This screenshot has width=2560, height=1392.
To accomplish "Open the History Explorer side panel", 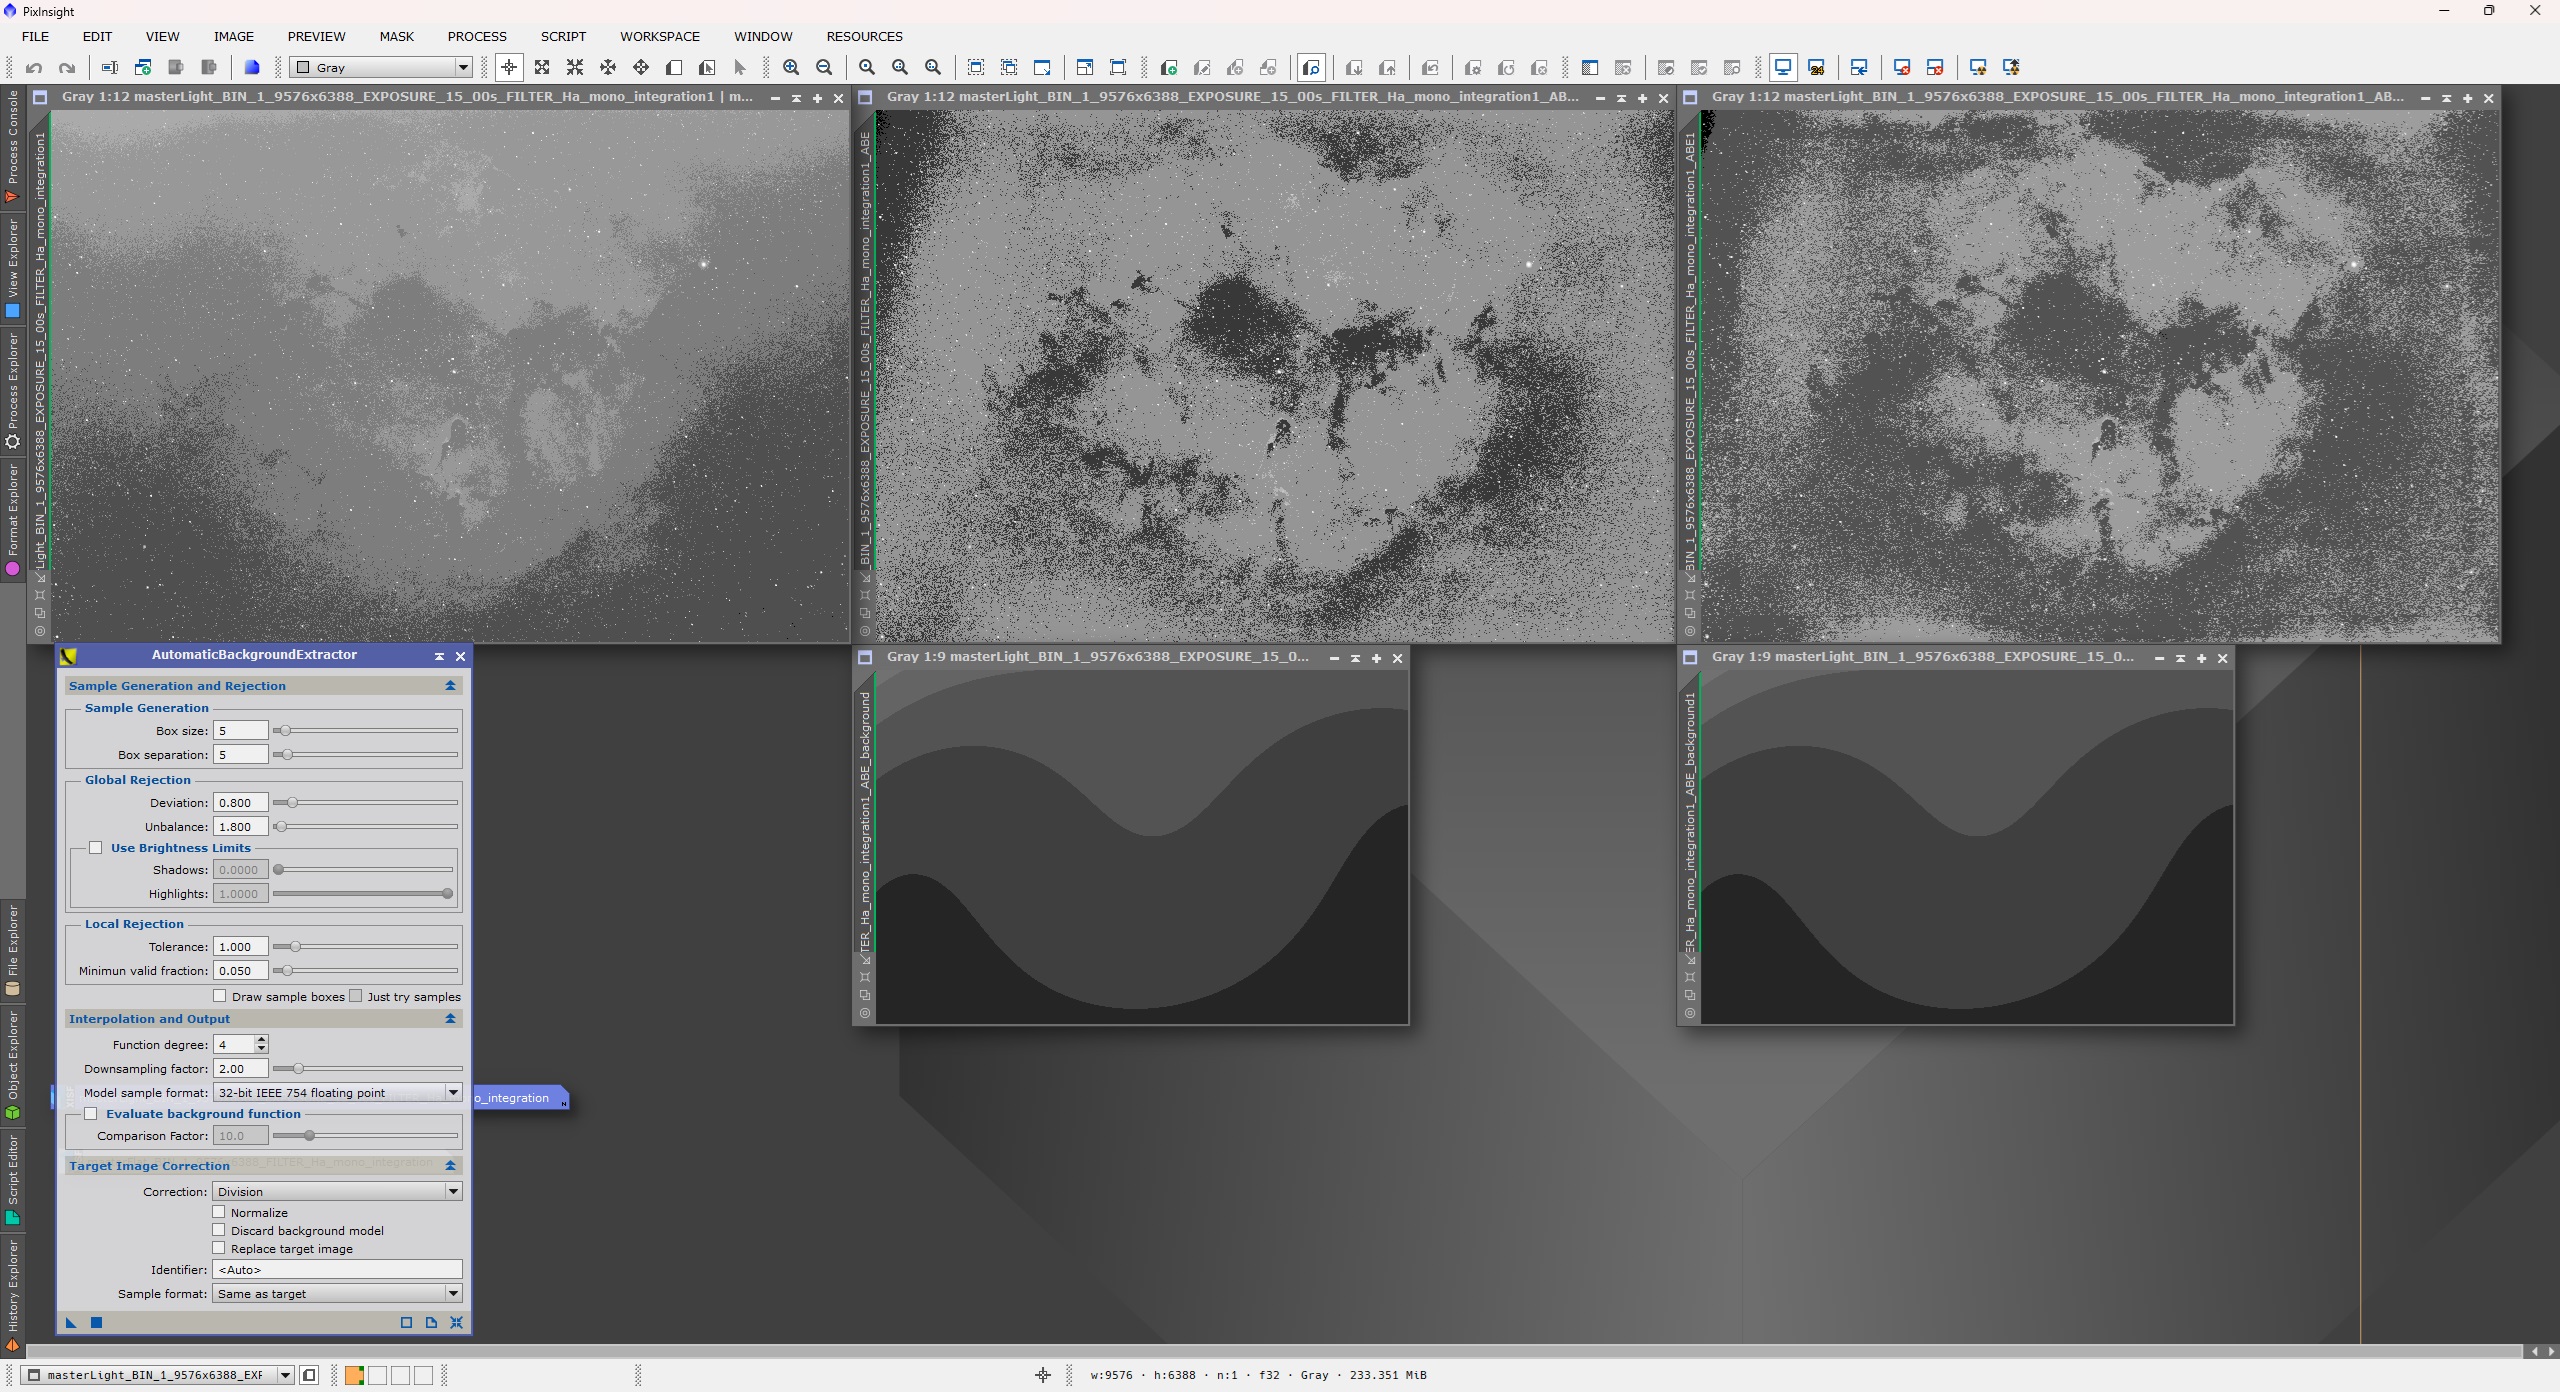I will (x=13, y=1296).
